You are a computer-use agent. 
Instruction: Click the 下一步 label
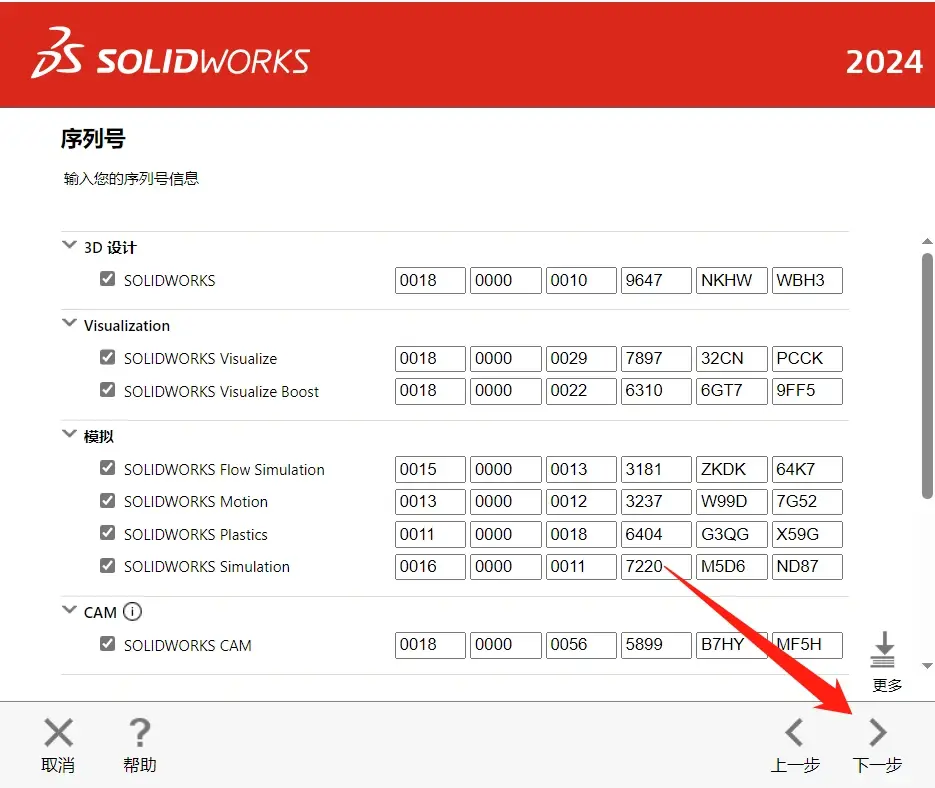(877, 765)
